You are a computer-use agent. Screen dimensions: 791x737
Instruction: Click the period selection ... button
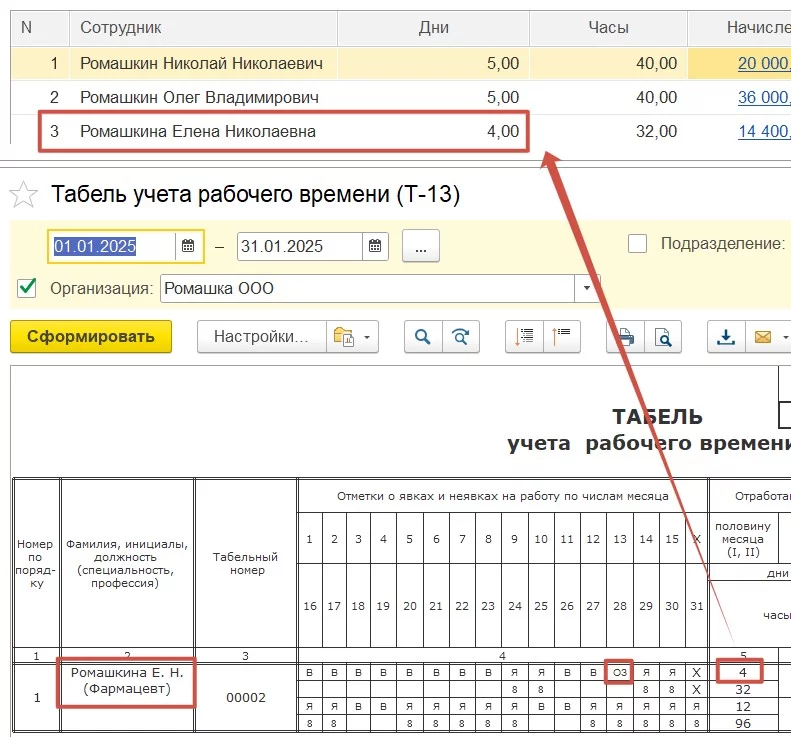point(421,246)
